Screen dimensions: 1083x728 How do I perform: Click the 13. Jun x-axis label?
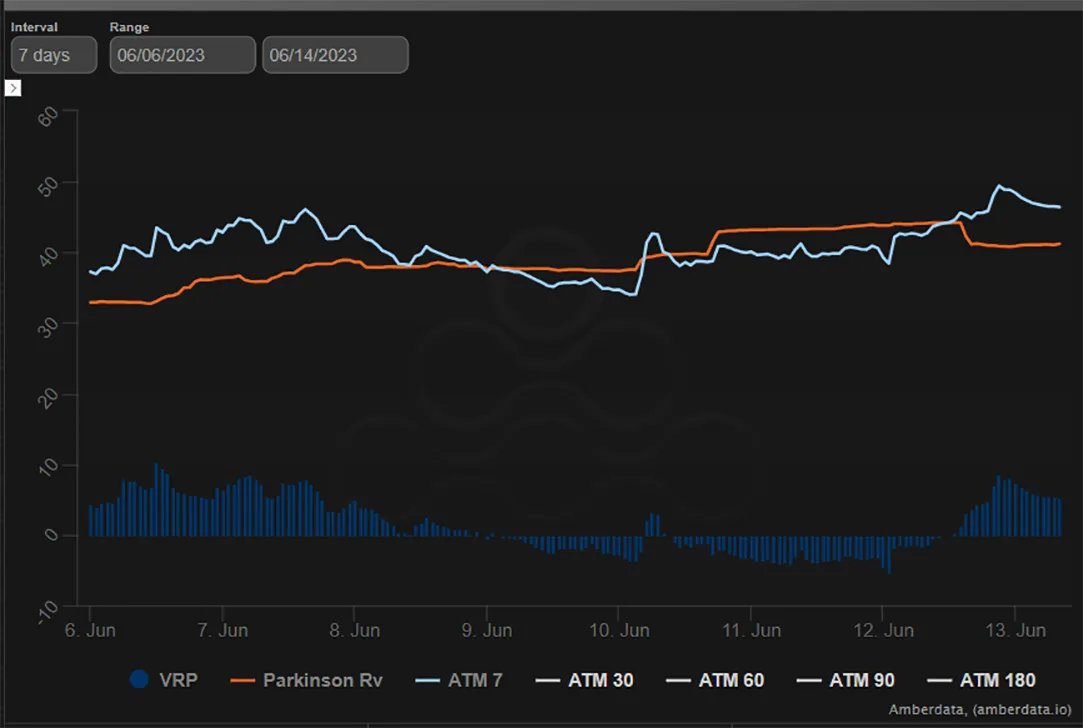pyautogui.click(x=1015, y=630)
